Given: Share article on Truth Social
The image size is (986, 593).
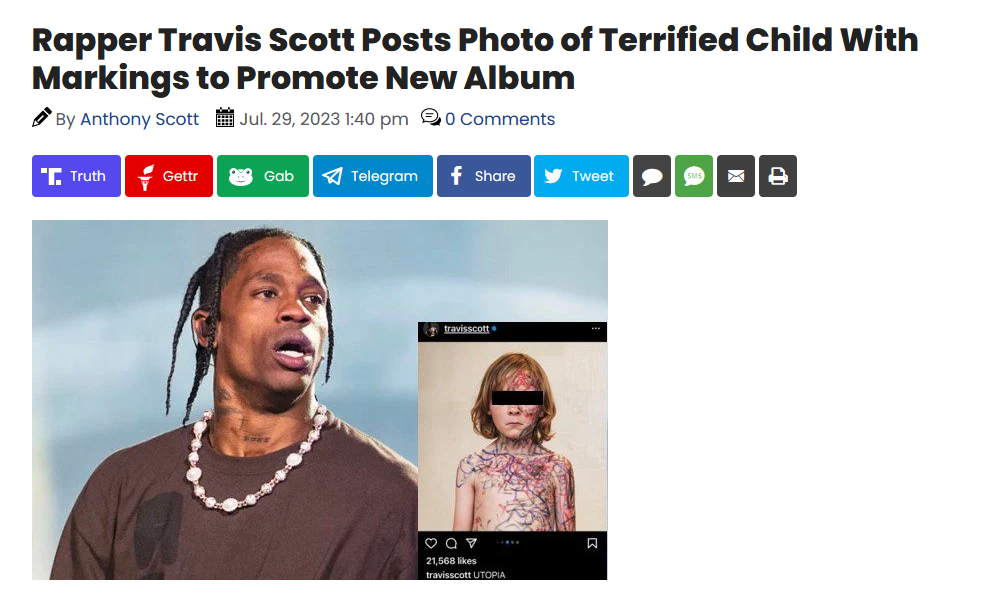Looking at the screenshot, I should coord(76,176).
